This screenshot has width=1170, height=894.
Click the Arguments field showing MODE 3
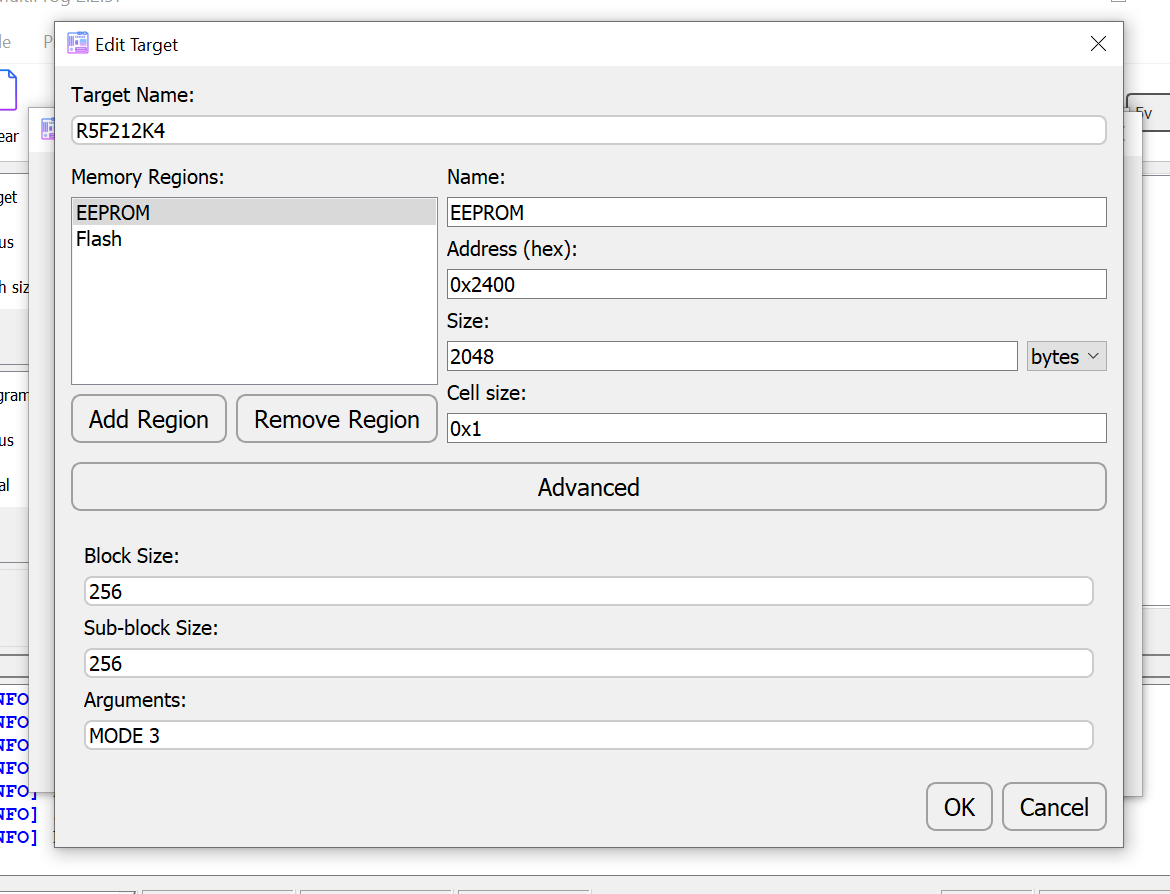pos(588,735)
